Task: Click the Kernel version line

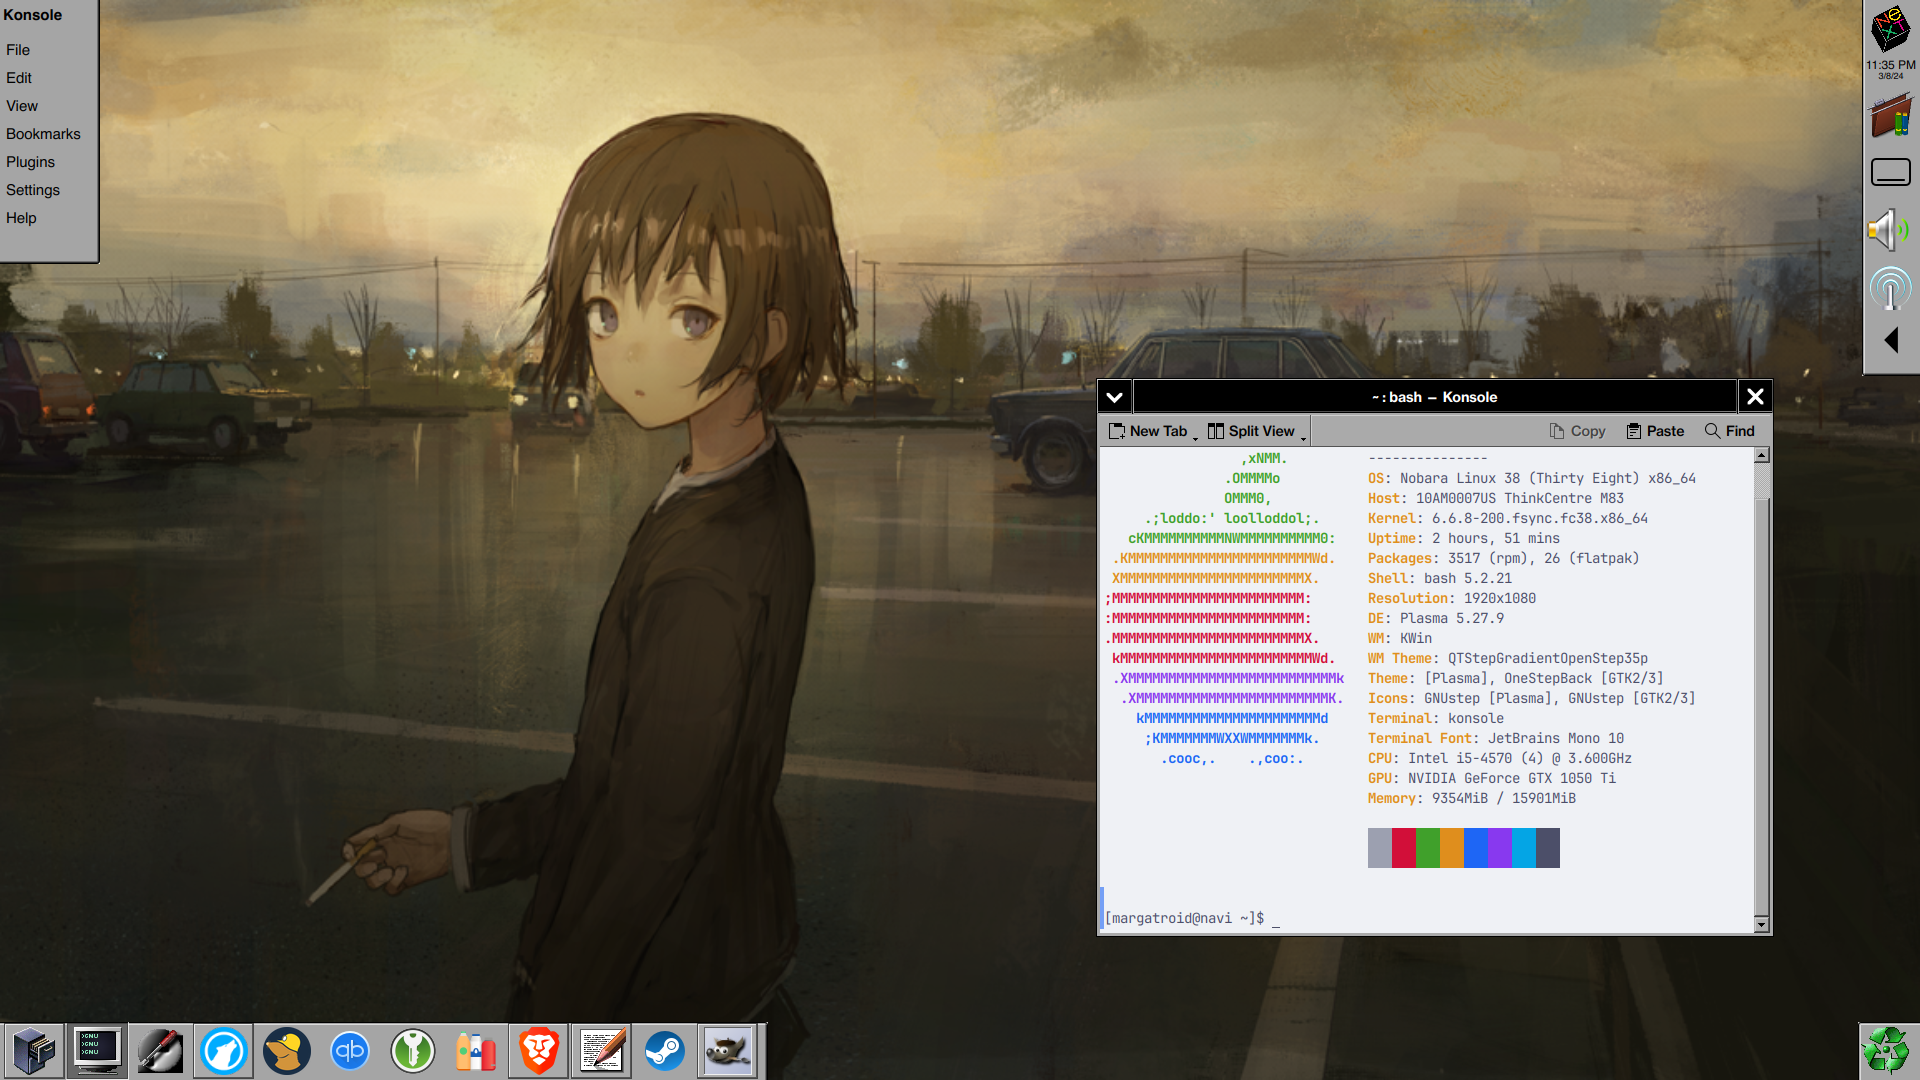Action: coord(1508,518)
